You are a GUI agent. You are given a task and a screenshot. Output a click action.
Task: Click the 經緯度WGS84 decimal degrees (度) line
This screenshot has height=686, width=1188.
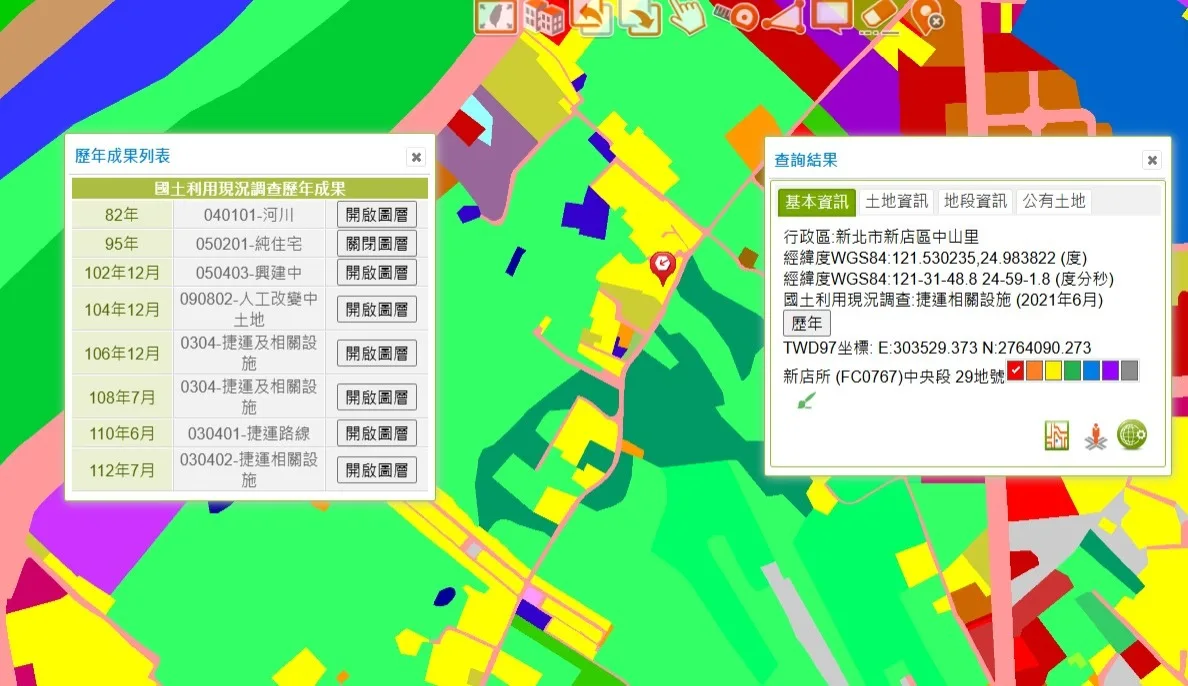click(x=935, y=258)
